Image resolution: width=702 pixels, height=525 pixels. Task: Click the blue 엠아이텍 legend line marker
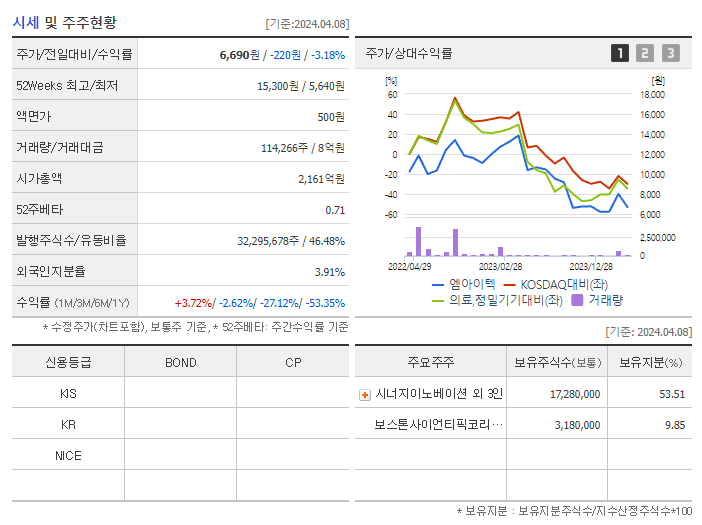point(438,285)
